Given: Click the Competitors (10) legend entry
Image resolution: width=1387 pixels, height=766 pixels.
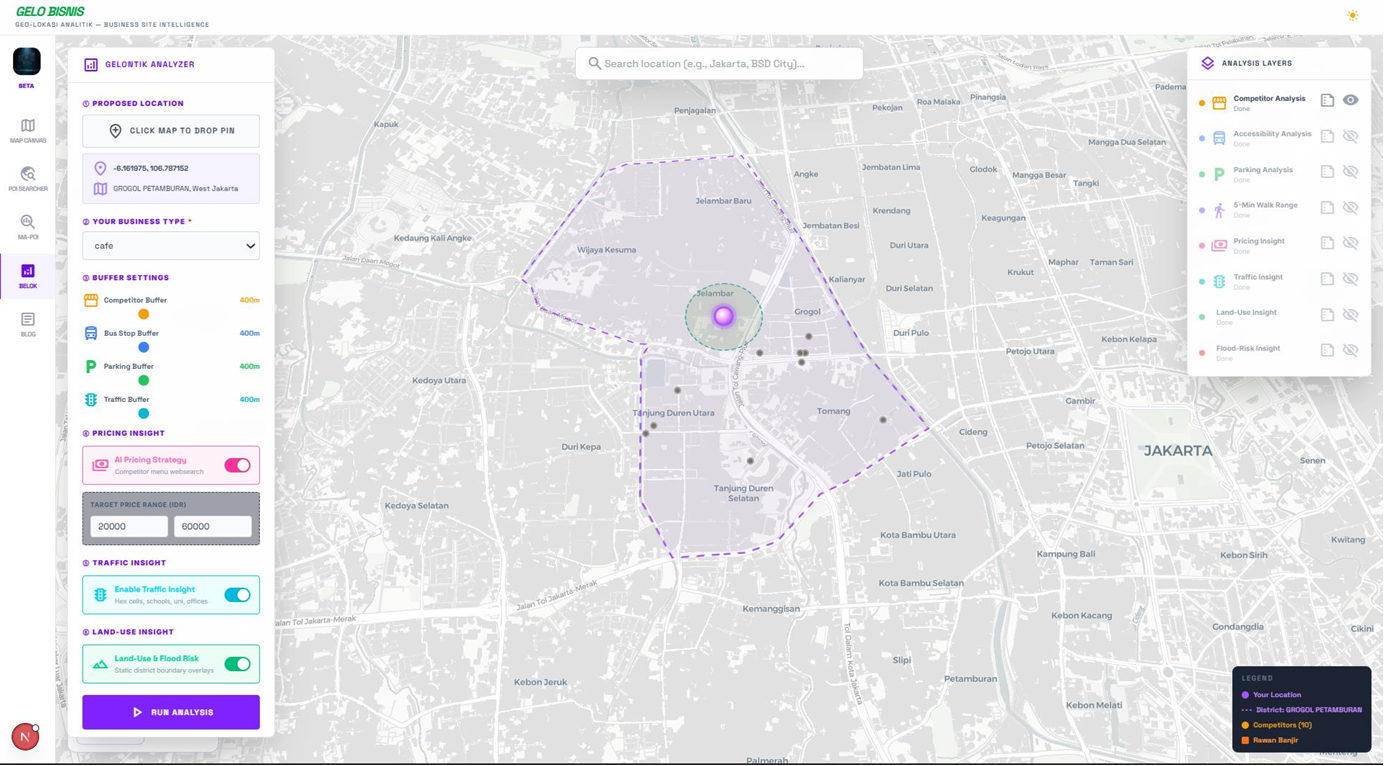Looking at the screenshot, I should [x=1280, y=727].
